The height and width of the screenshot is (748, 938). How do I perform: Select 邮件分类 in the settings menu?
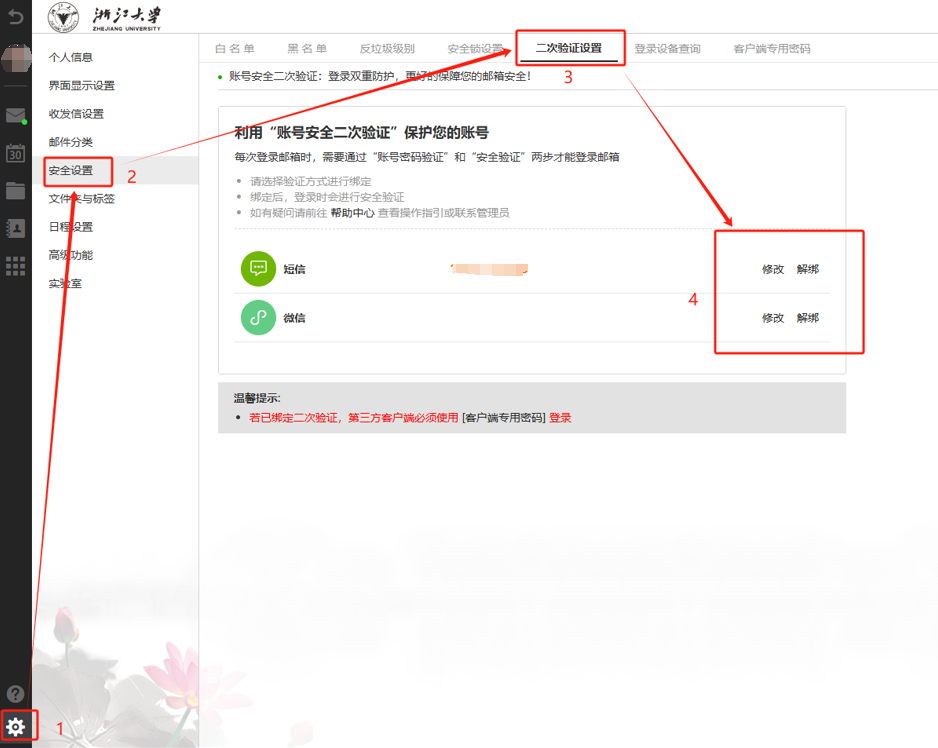(x=70, y=143)
